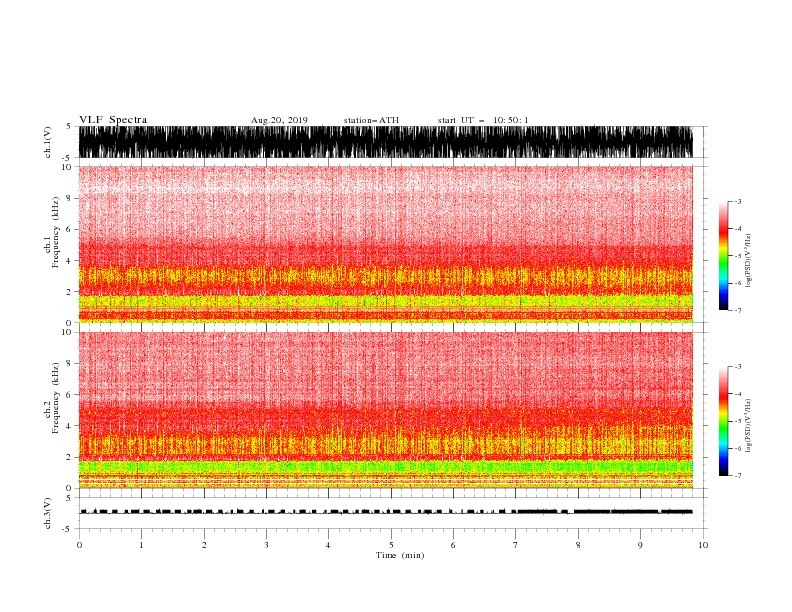This screenshot has width=792, height=612.
Task: Click the "station=ATH" header text
Action: [x=371, y=120]
